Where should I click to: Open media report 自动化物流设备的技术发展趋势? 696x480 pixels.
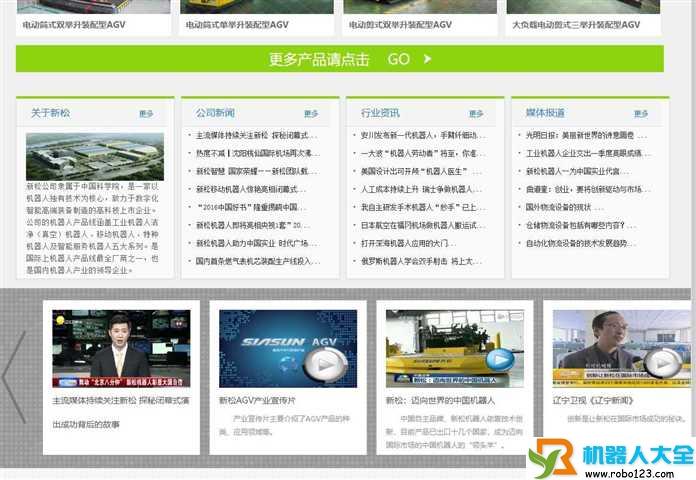[581, 243]
